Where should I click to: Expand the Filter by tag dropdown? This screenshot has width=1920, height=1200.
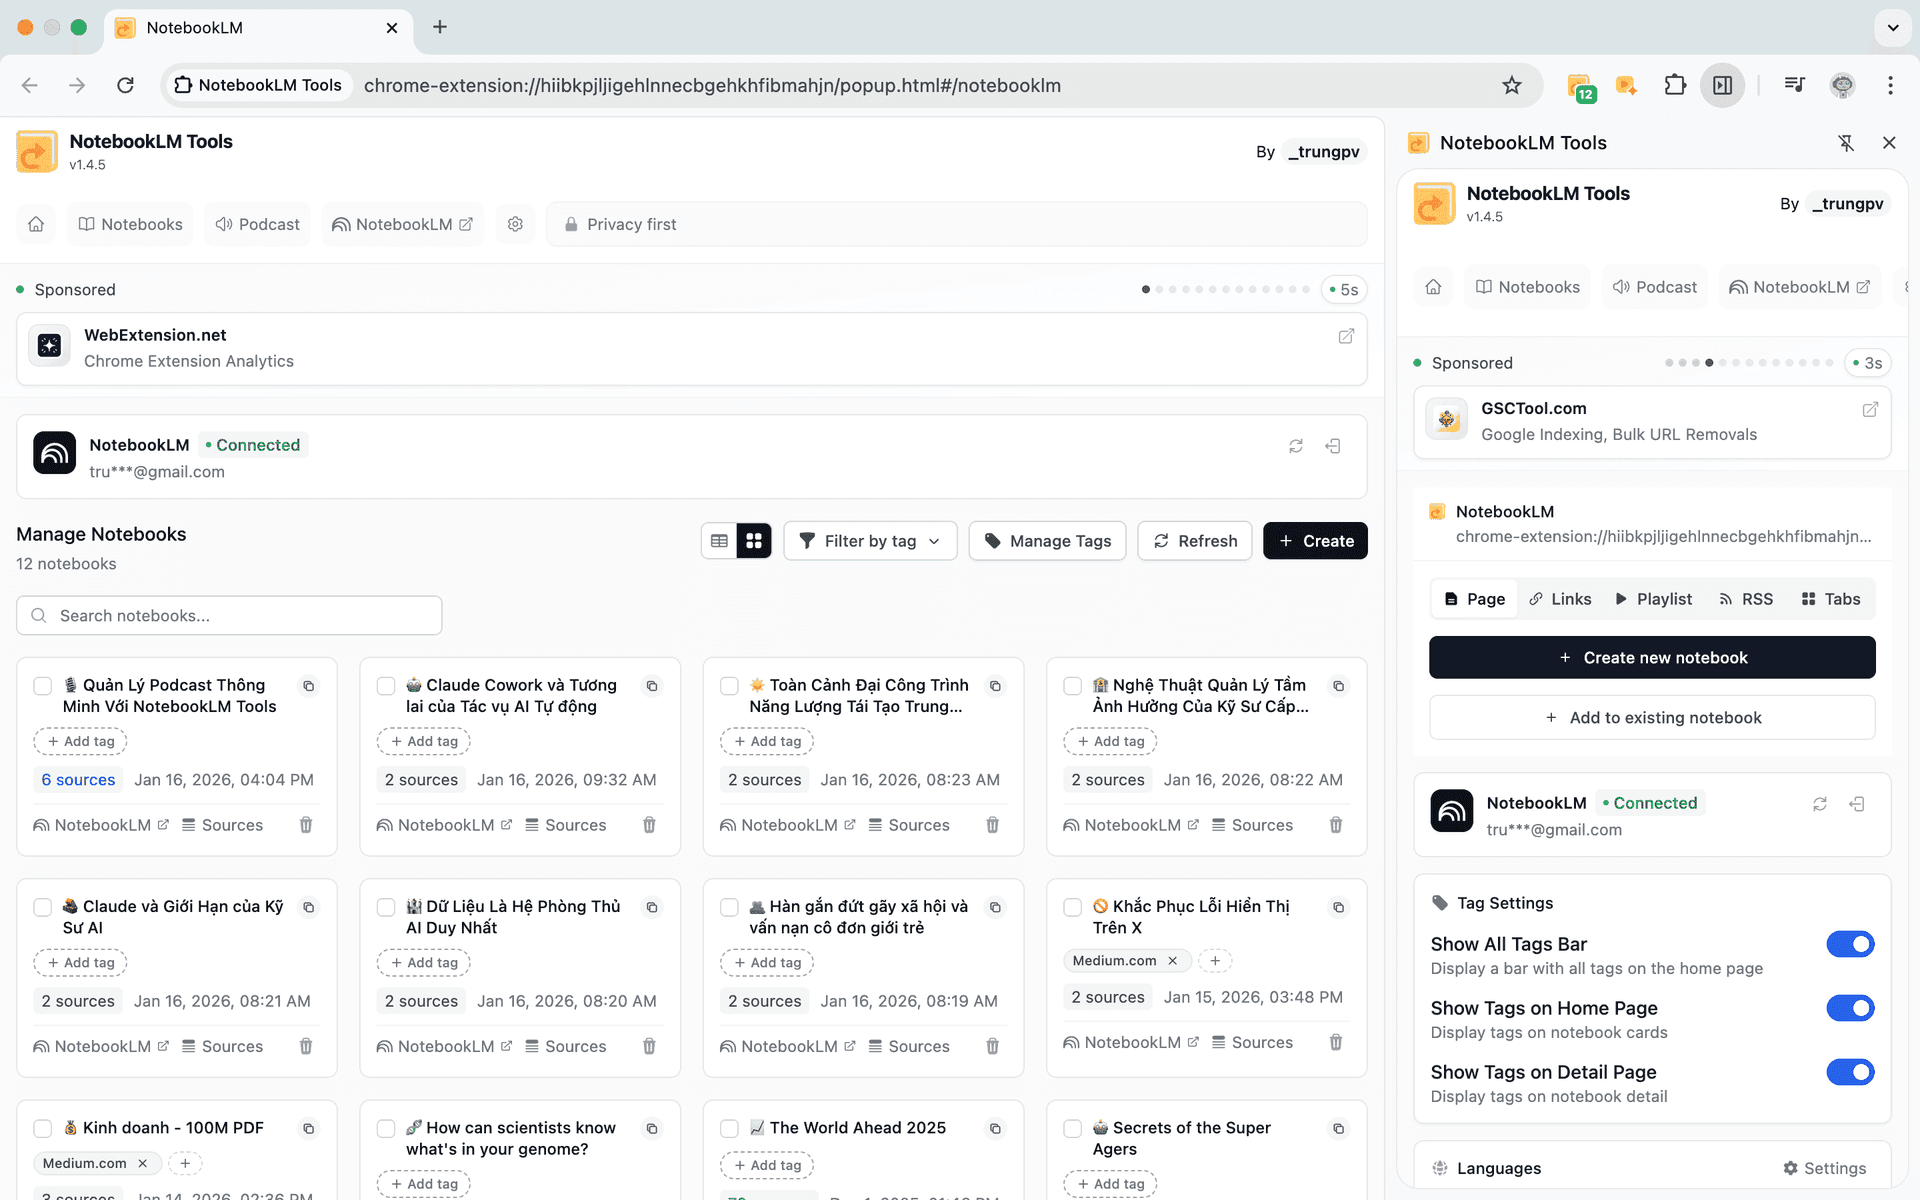point(870,541)
